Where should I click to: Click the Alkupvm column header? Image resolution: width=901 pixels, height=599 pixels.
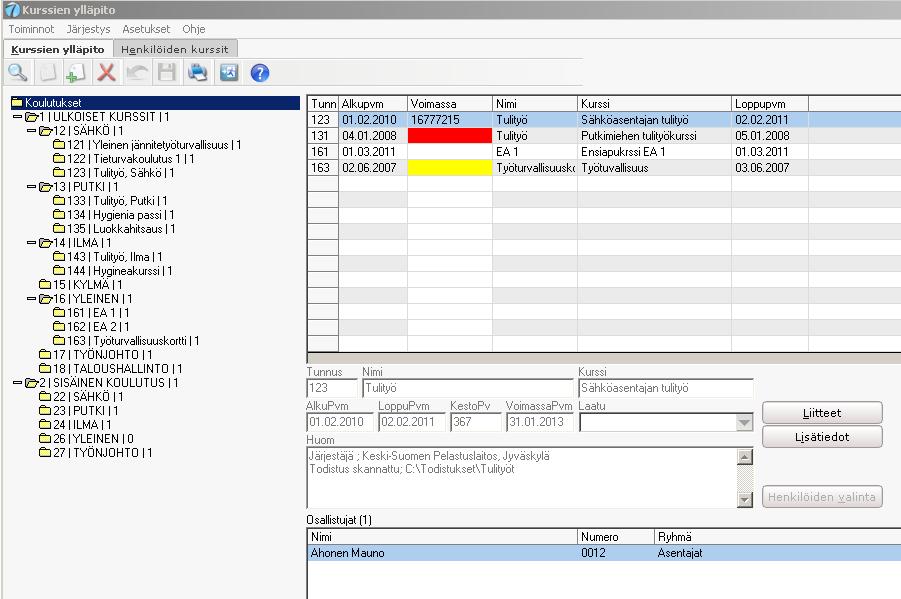(x=373, y=103)
